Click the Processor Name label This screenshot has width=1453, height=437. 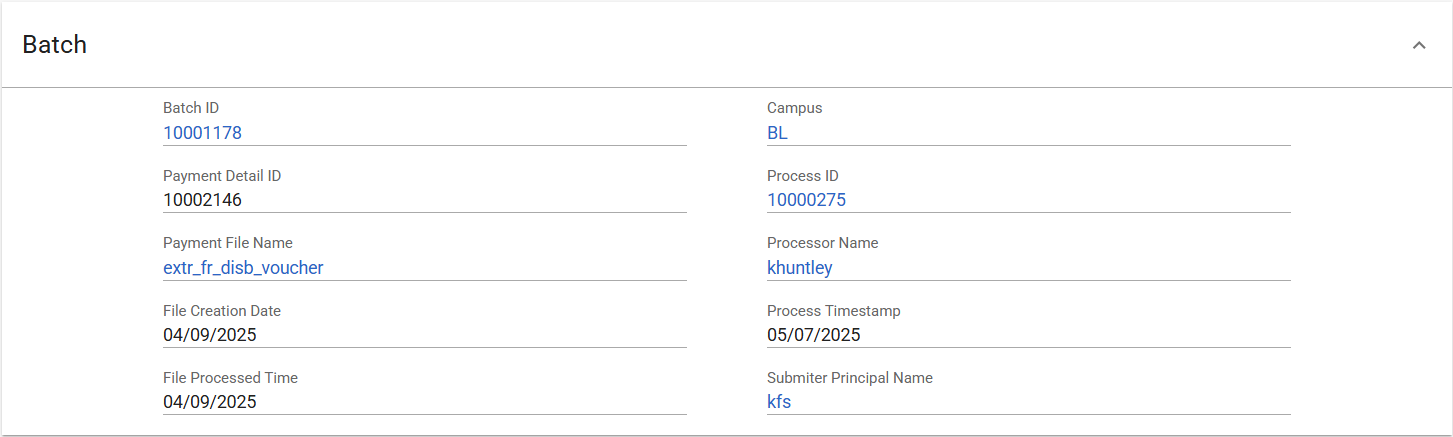tap(822, 243)
